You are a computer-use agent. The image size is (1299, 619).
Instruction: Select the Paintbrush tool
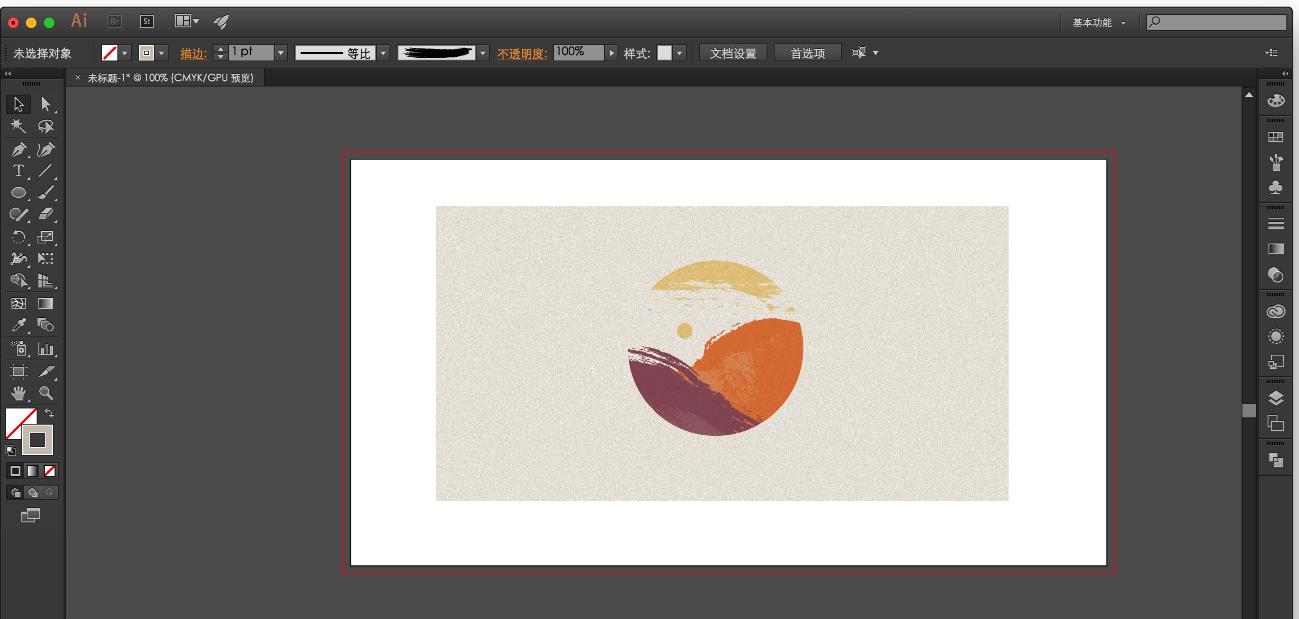[46, 192]
